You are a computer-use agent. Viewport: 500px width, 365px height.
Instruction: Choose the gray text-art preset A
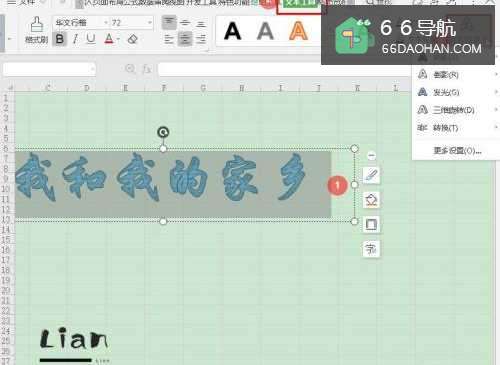coord(265,31)
